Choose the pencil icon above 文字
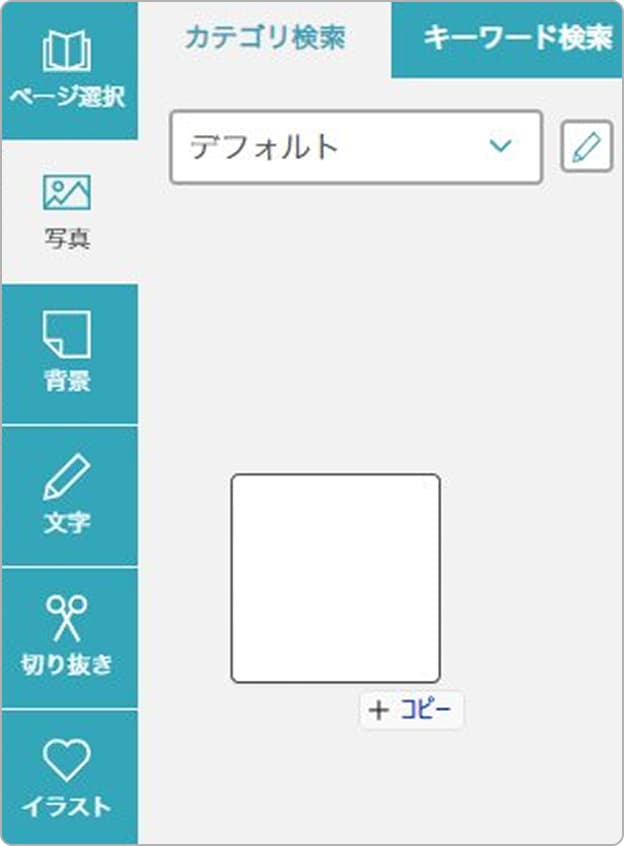The width and height of the screenshot is (624, 846). pyautogui.click(x=67, y=476)
